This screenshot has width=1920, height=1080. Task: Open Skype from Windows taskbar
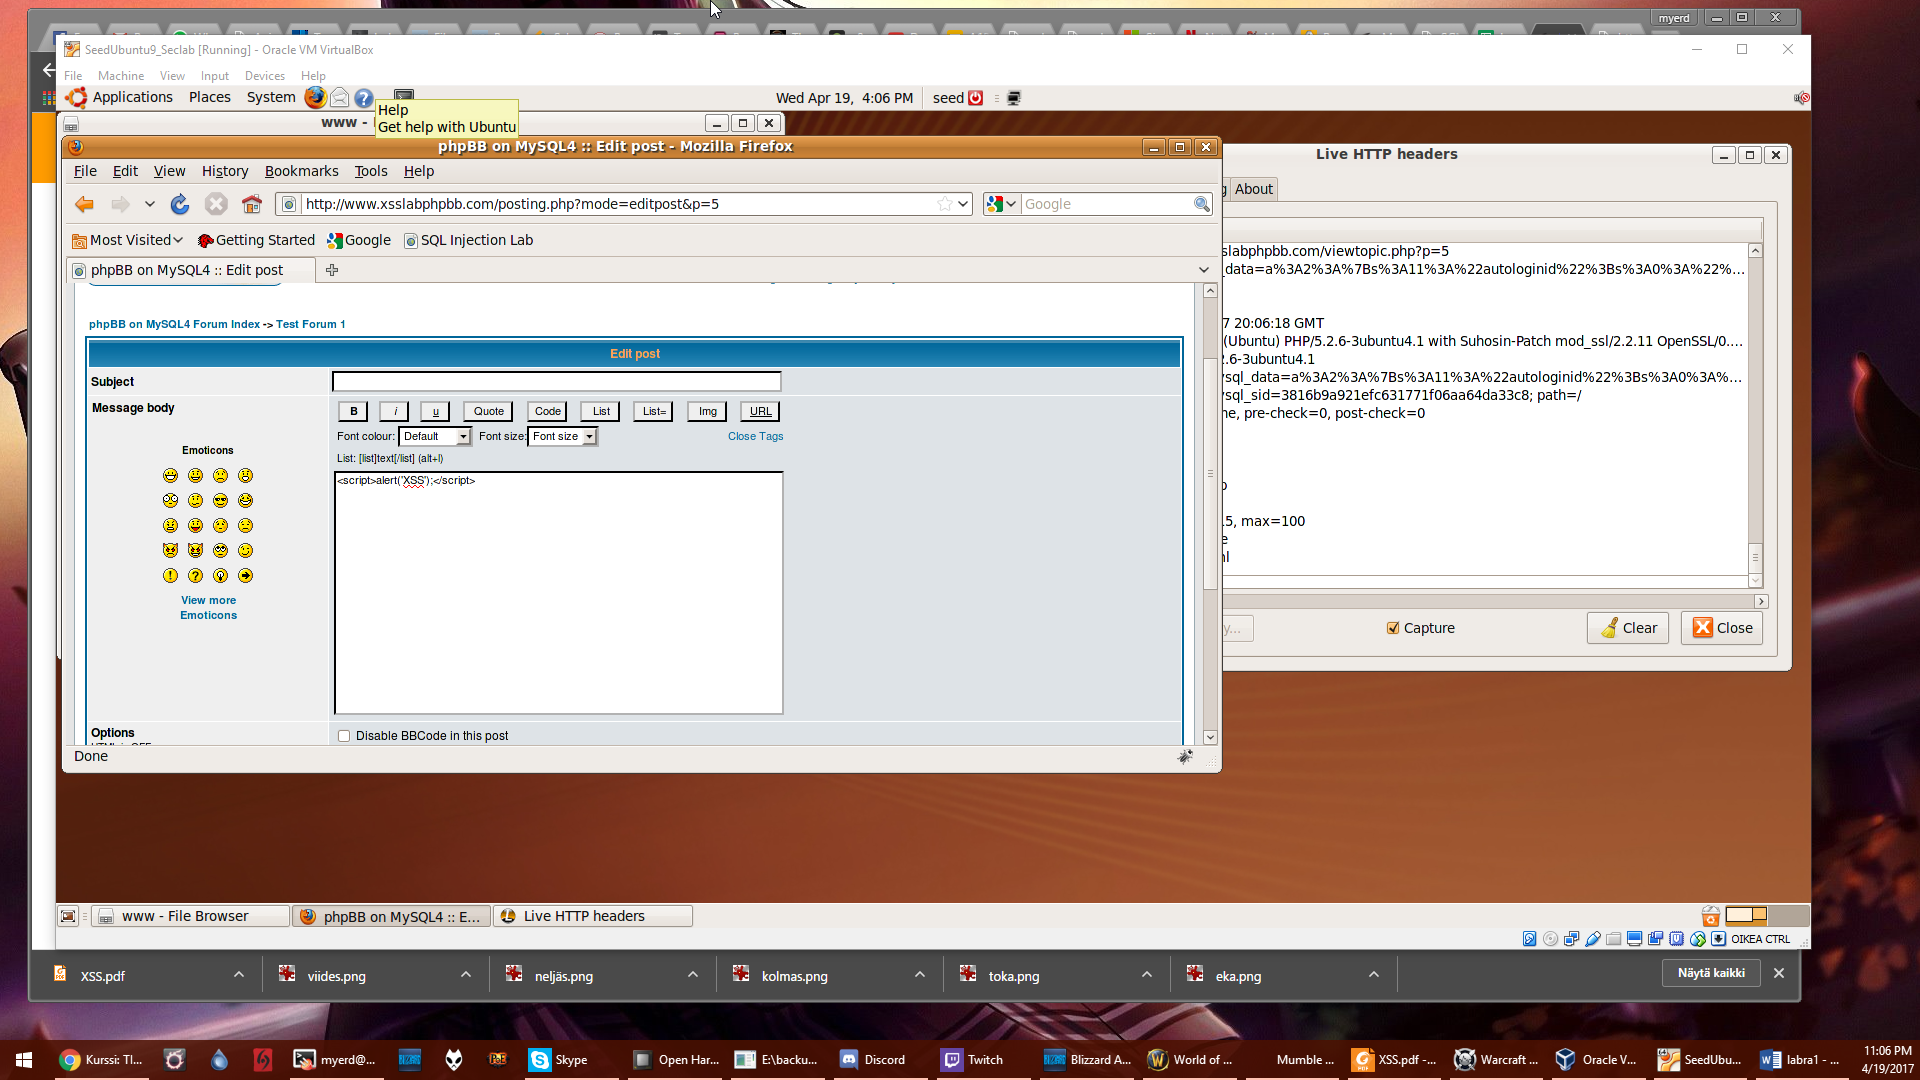tap(560, 1060)
